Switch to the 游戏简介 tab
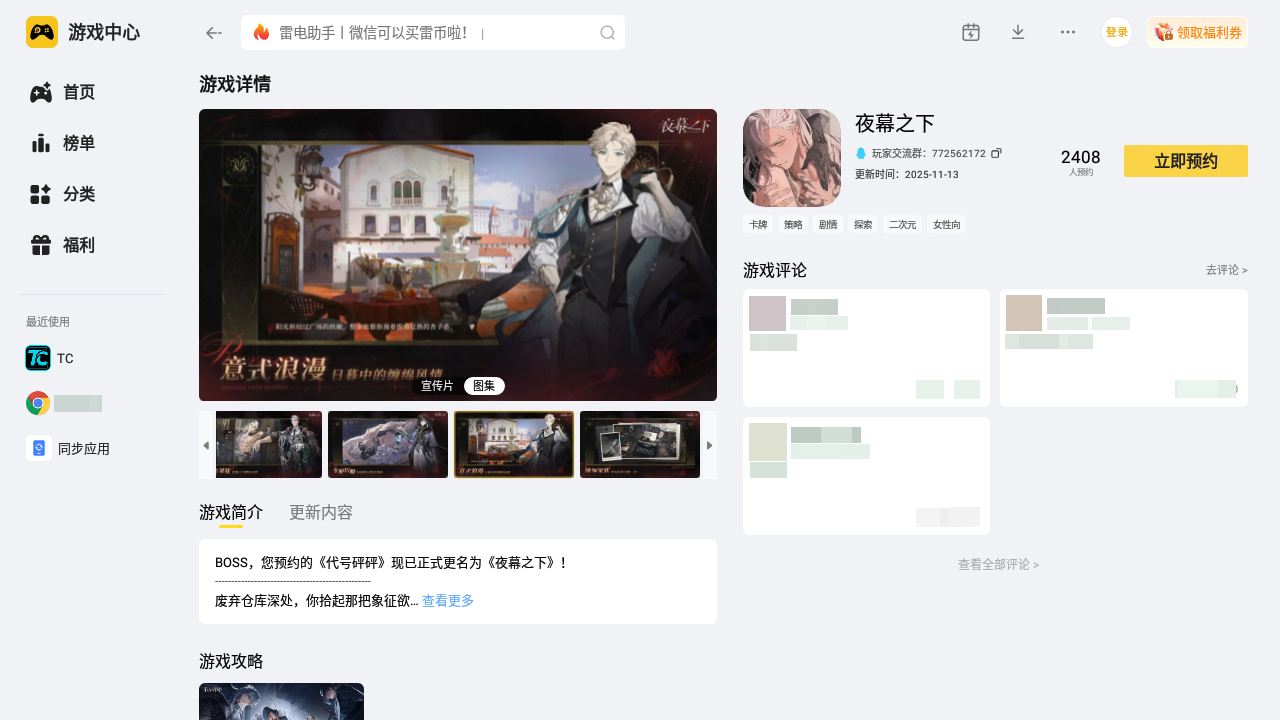The width and height of the screenshot is (1280, 720). point(230,512)
